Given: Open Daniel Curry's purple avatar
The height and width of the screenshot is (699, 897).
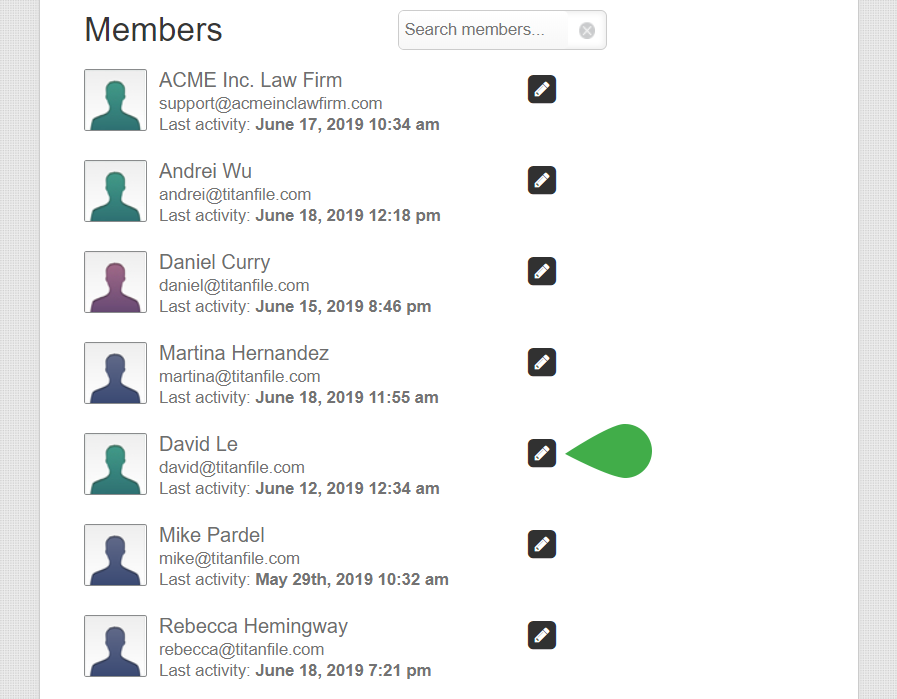Looking at the screenshot, I should 115,282.
